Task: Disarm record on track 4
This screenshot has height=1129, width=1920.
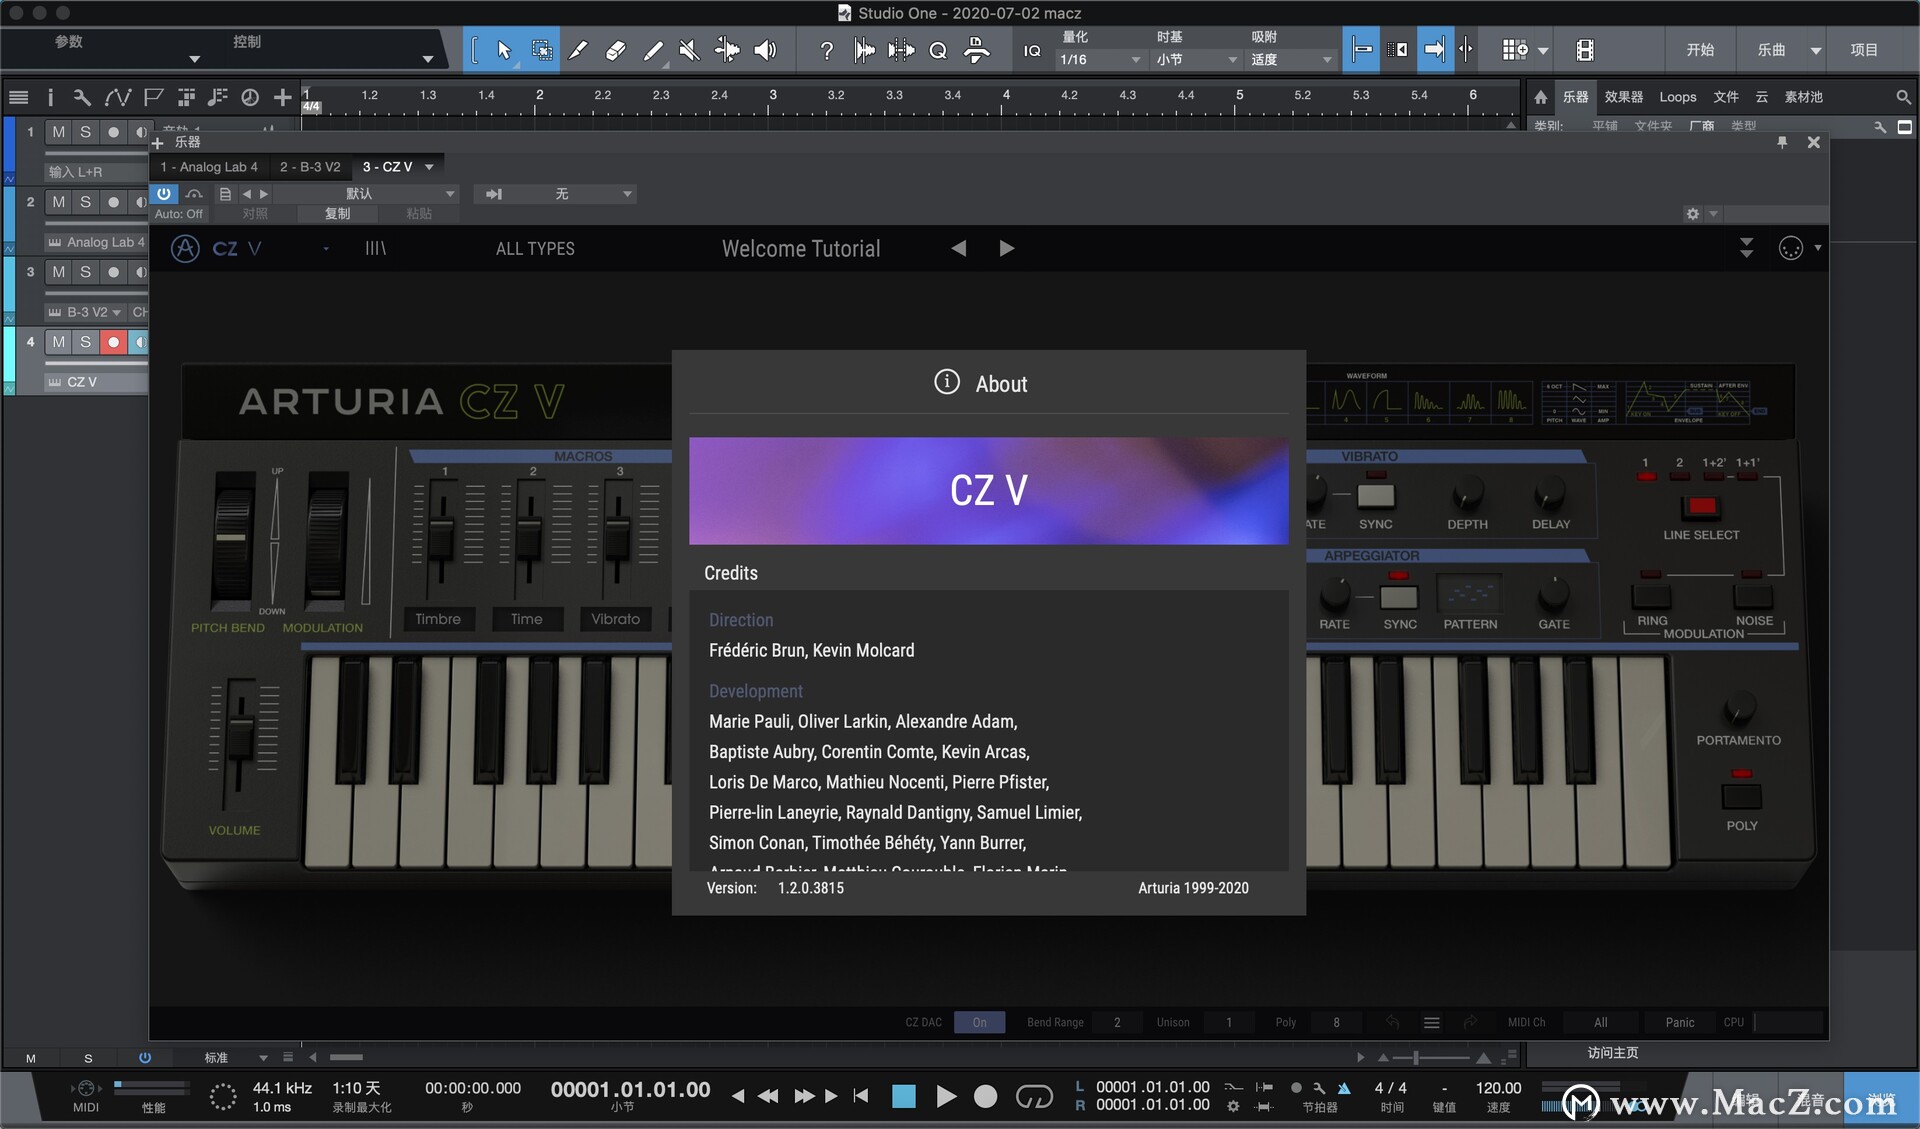Action: pyautogui.click(x=113, y=342)
